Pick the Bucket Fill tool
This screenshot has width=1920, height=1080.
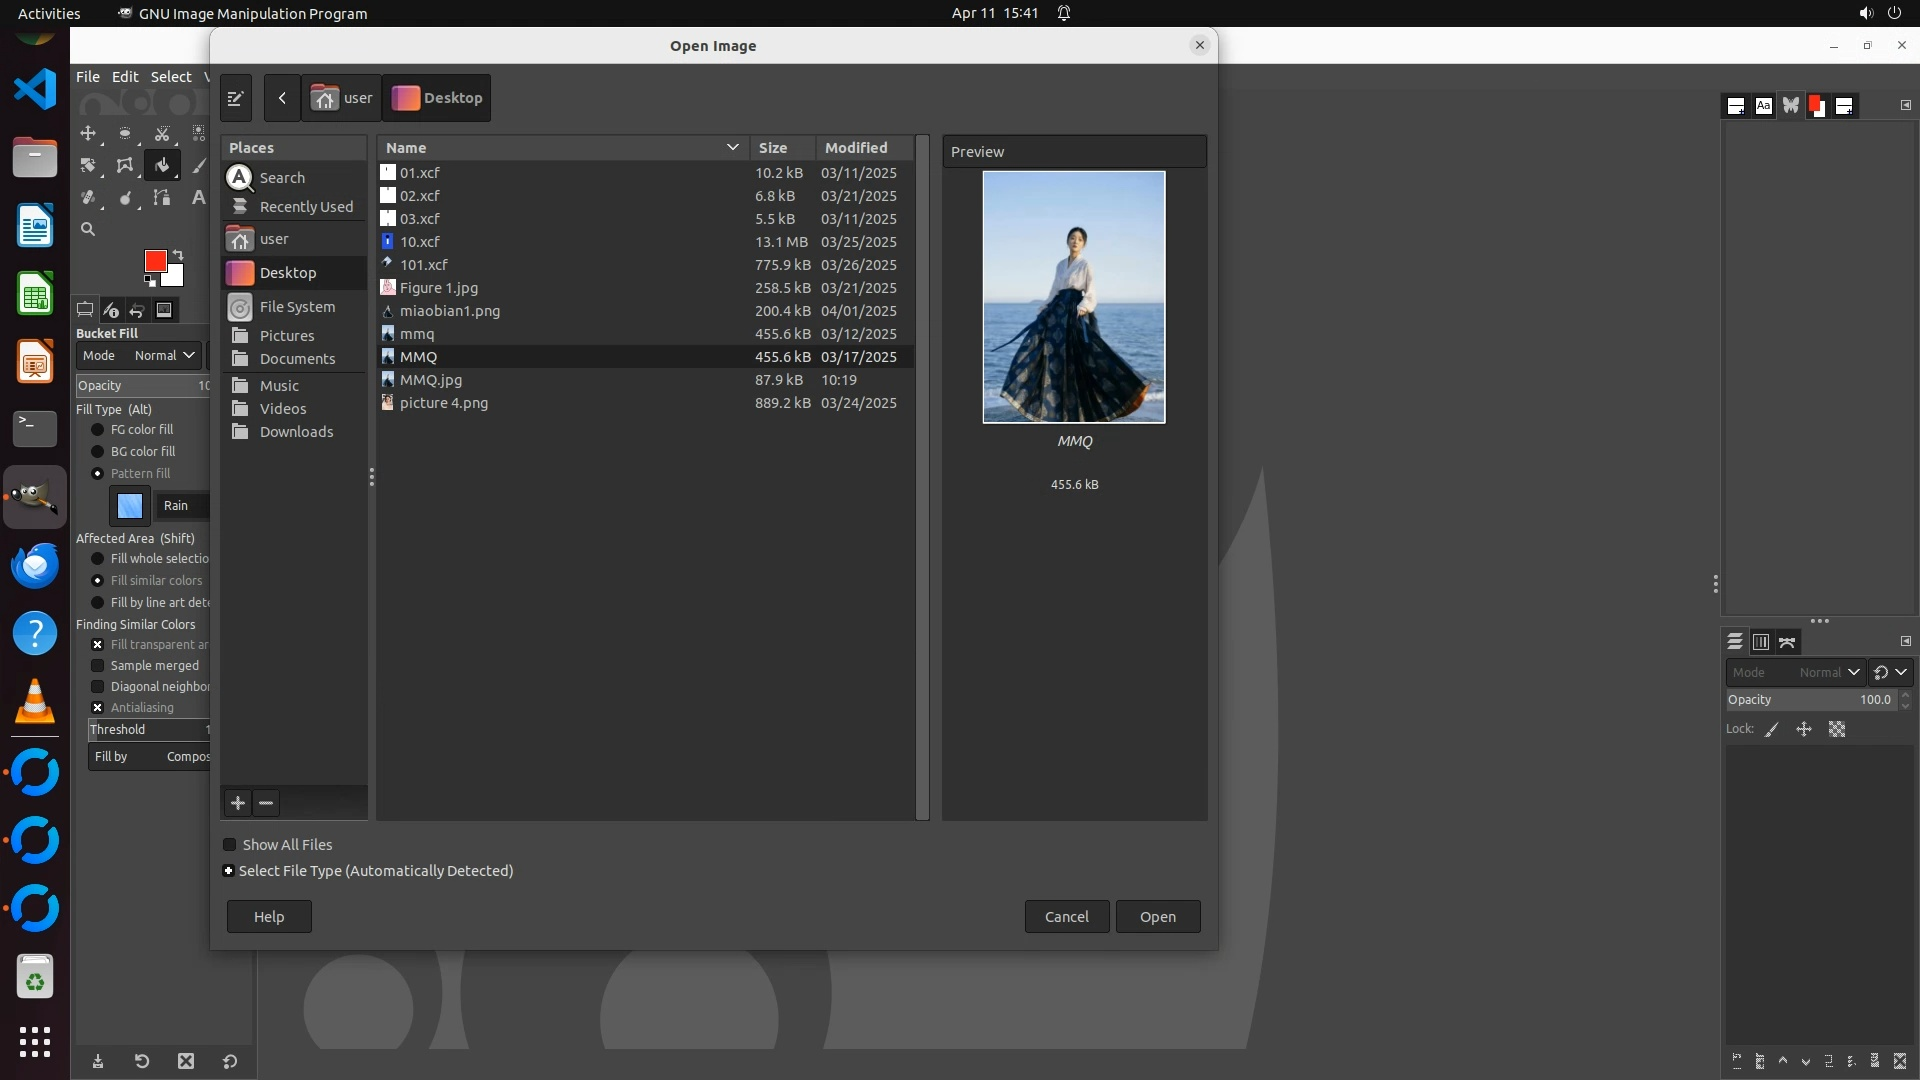tap(162, 166)
